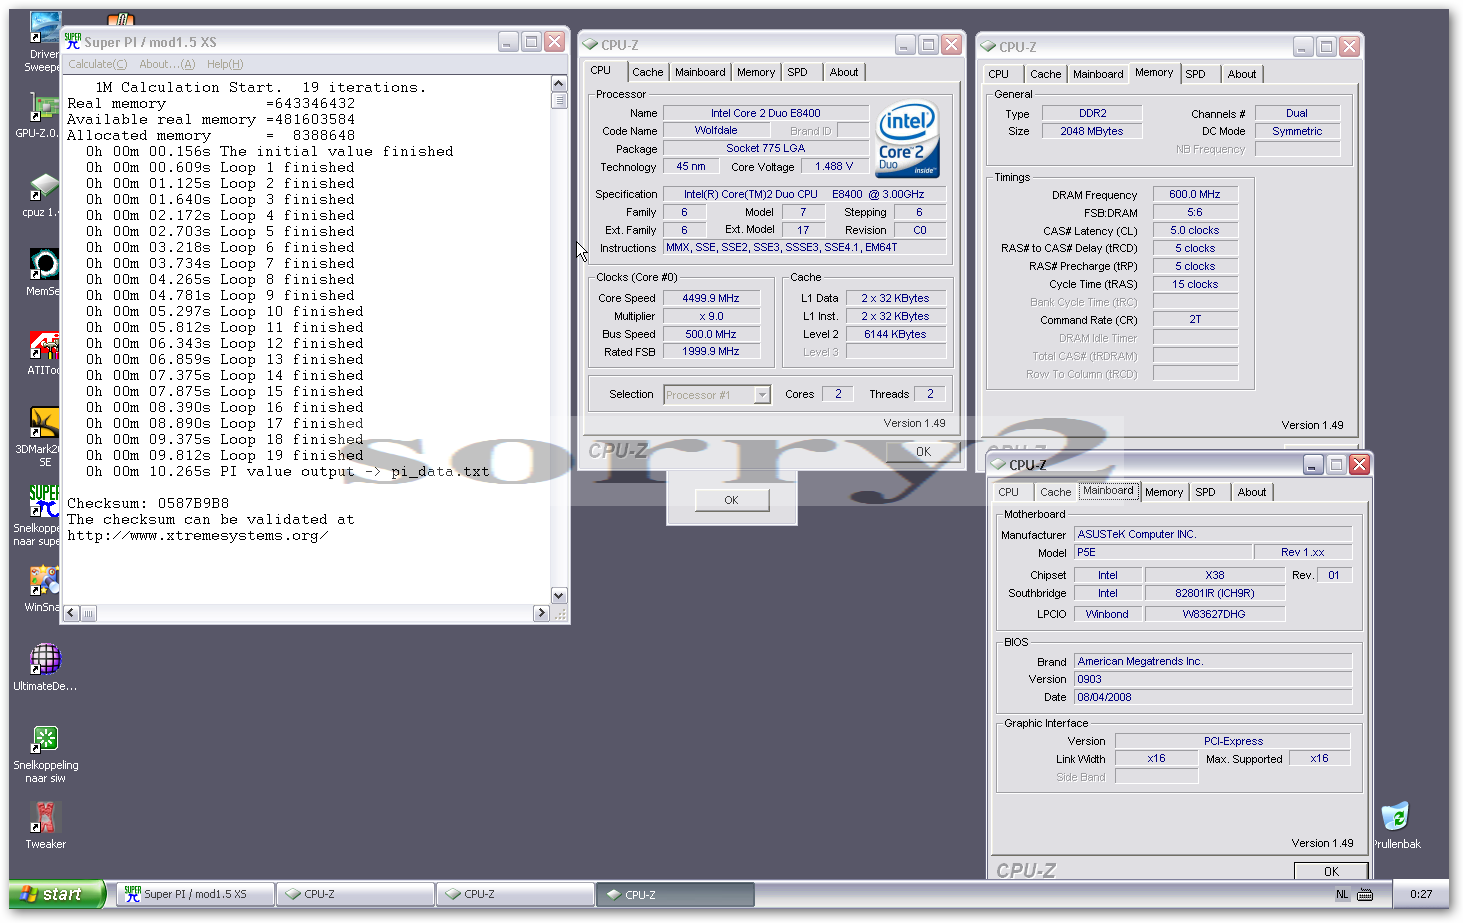Open the Snelkoppeling naar siw icon
Image resolution: width=1463 pixels, height=923 pixels.
click(45, 739)
